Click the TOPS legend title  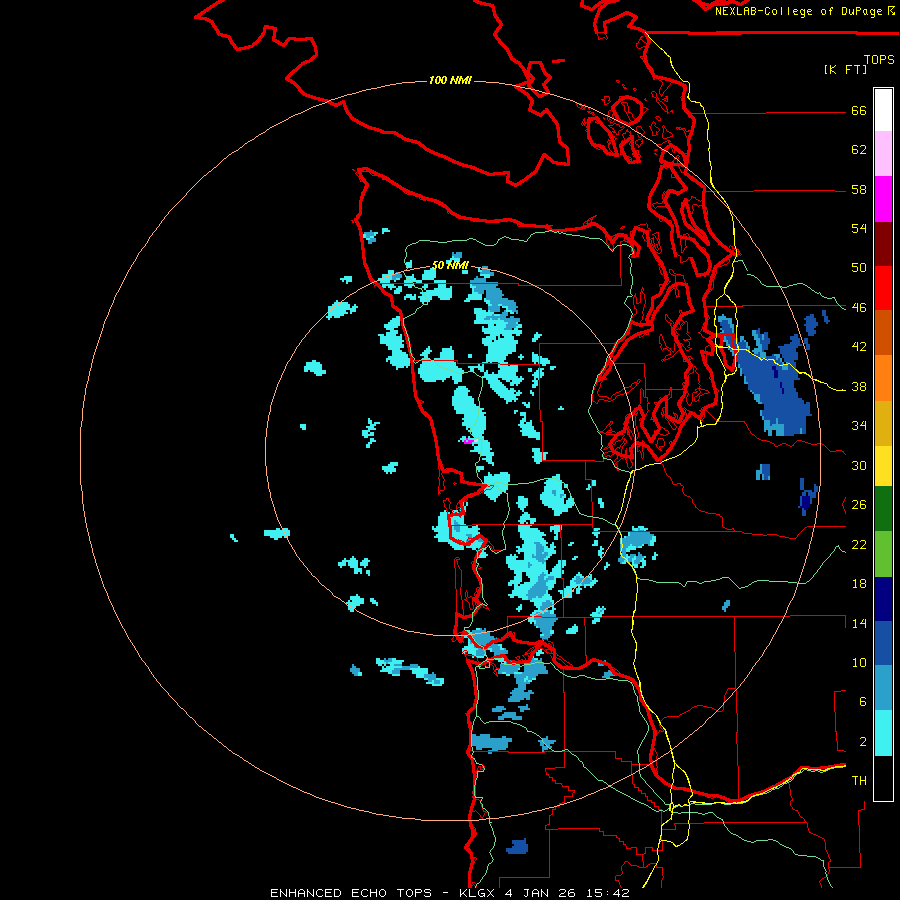(879, 59)
